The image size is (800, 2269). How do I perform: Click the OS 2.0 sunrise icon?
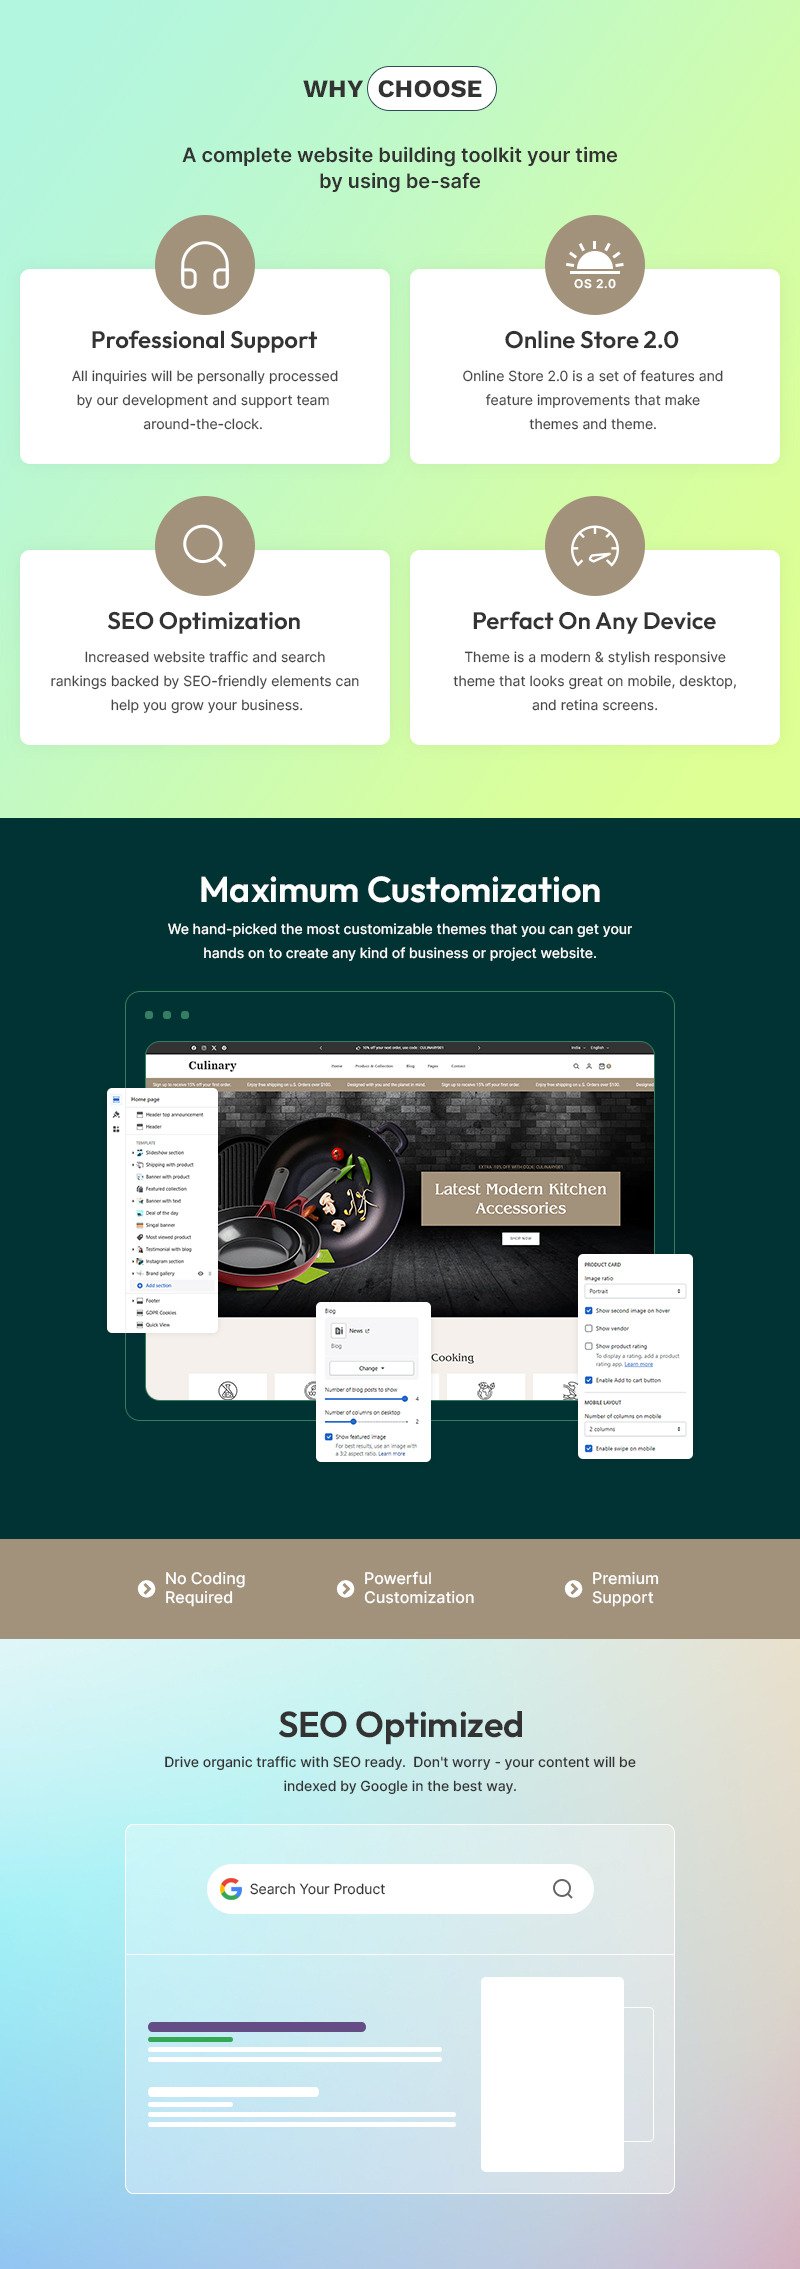click(x=594, y=265)
